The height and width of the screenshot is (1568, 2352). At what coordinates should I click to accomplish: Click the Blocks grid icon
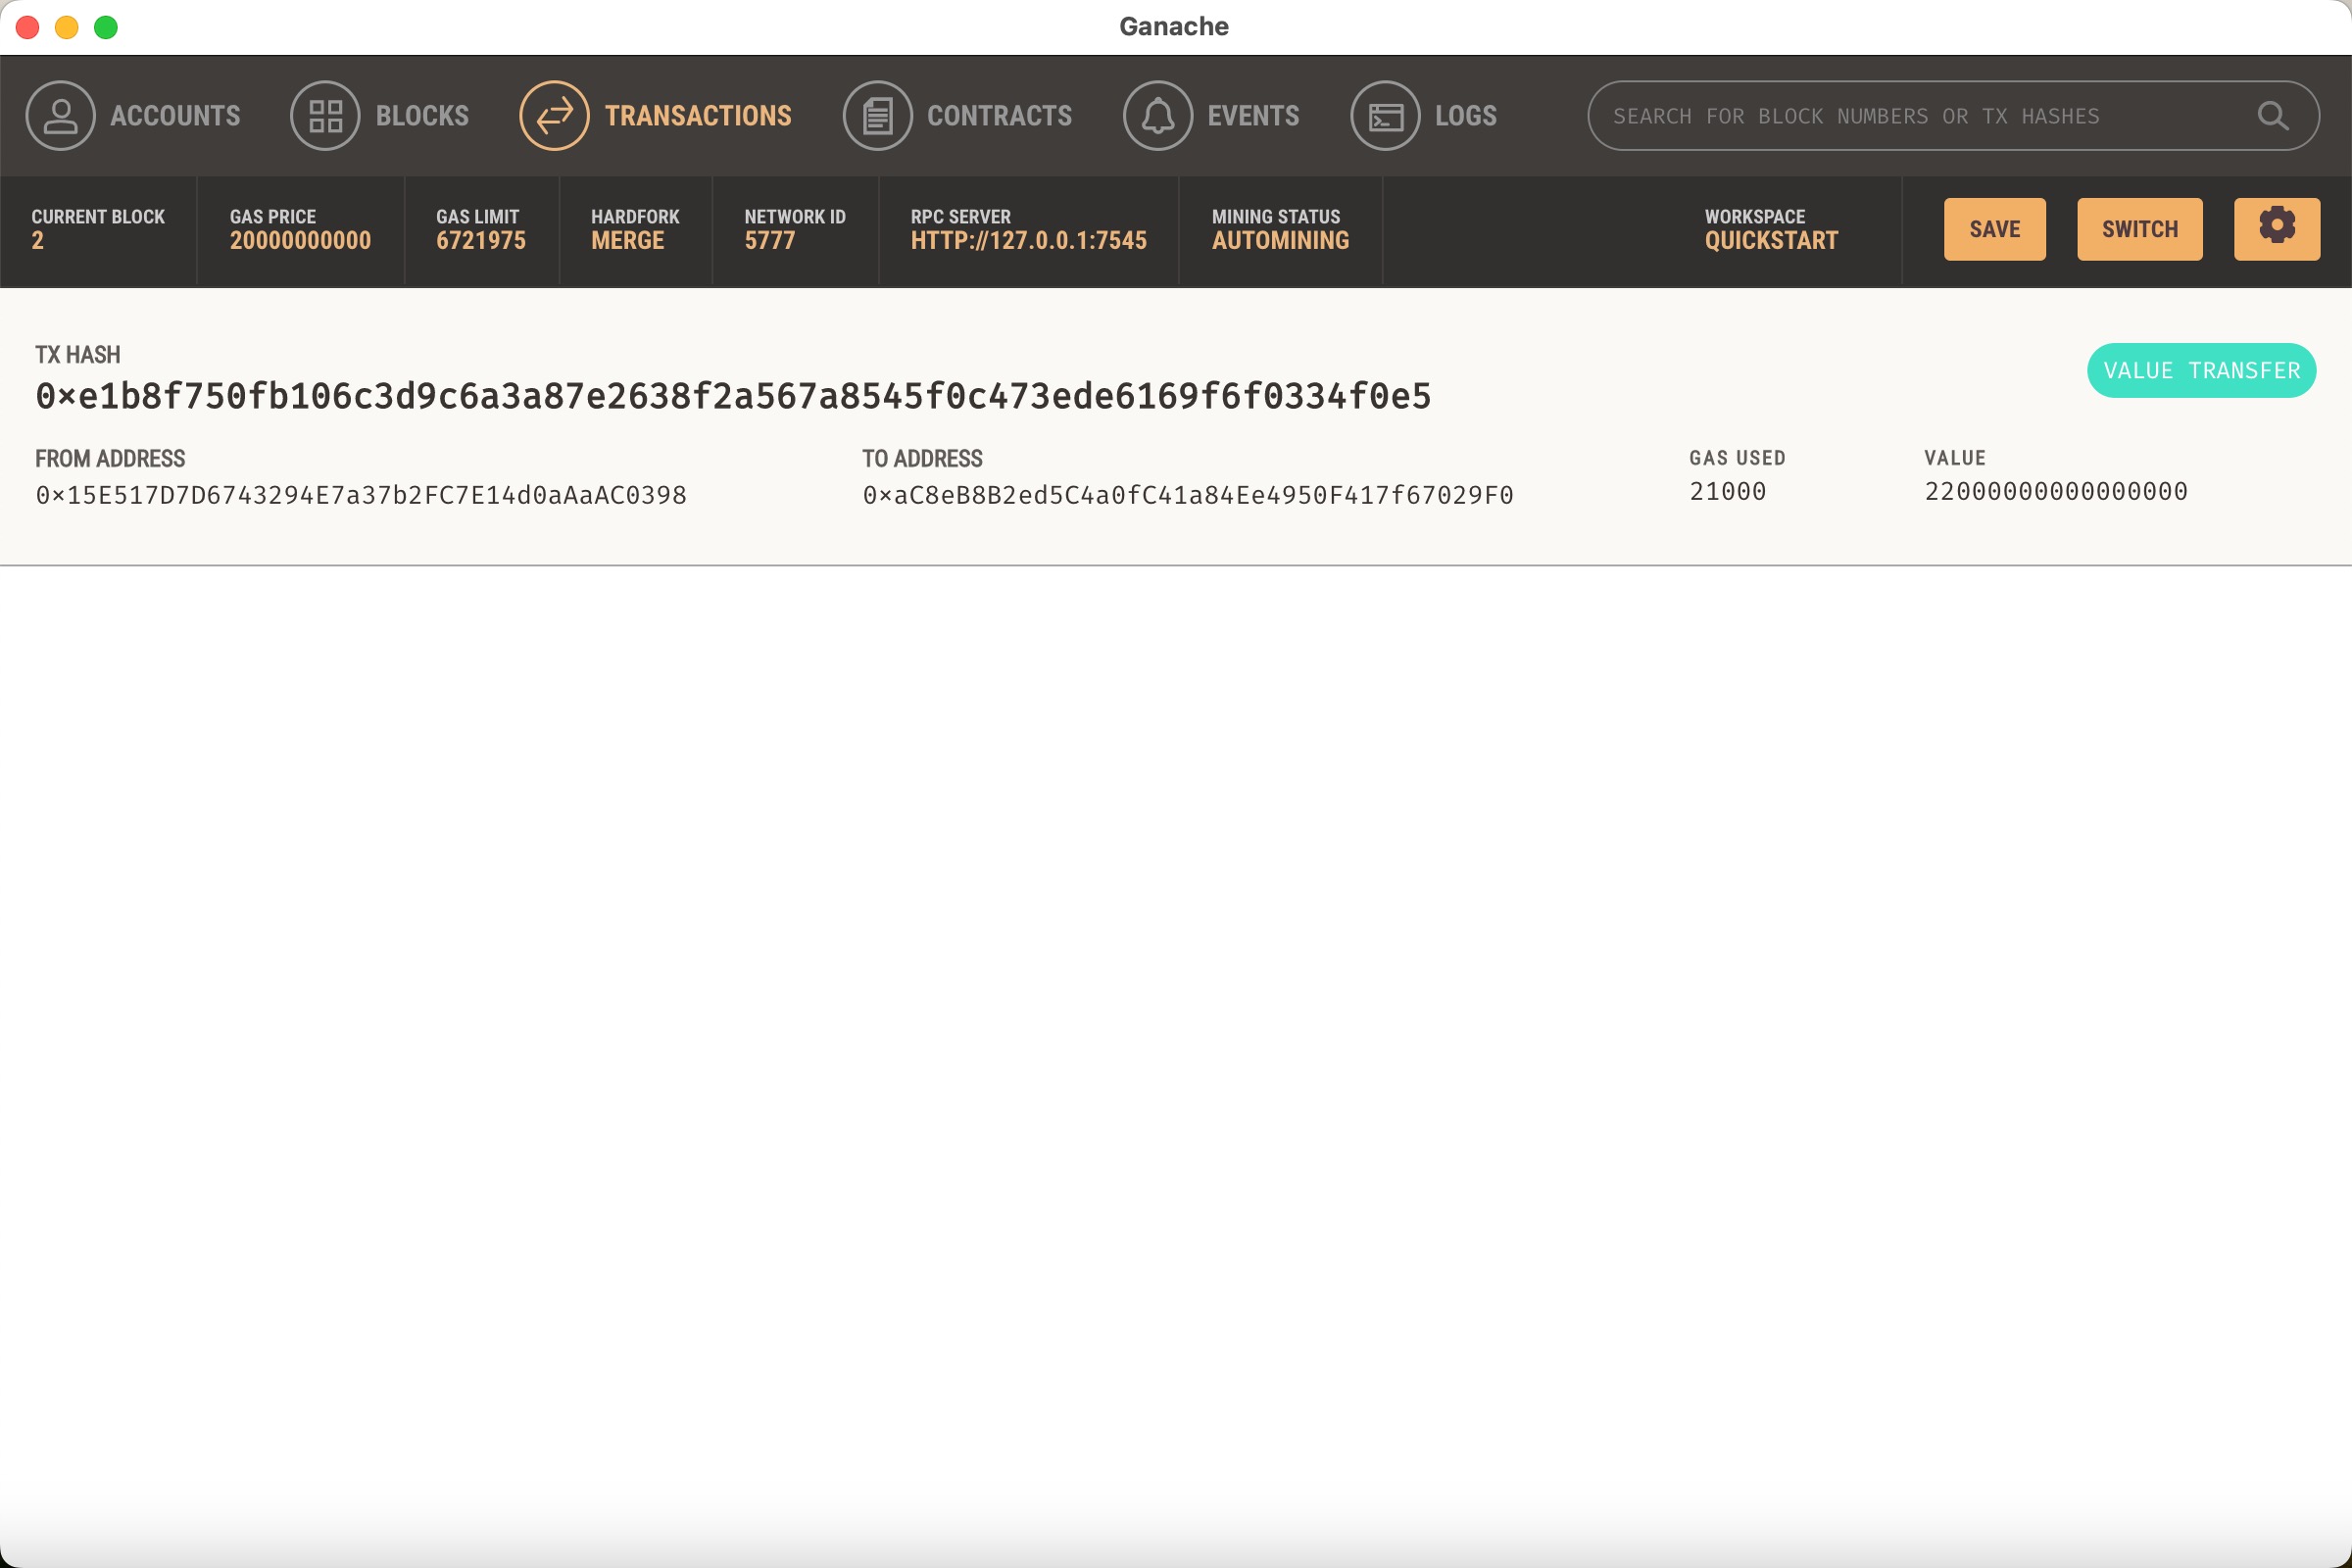(325, 116)
